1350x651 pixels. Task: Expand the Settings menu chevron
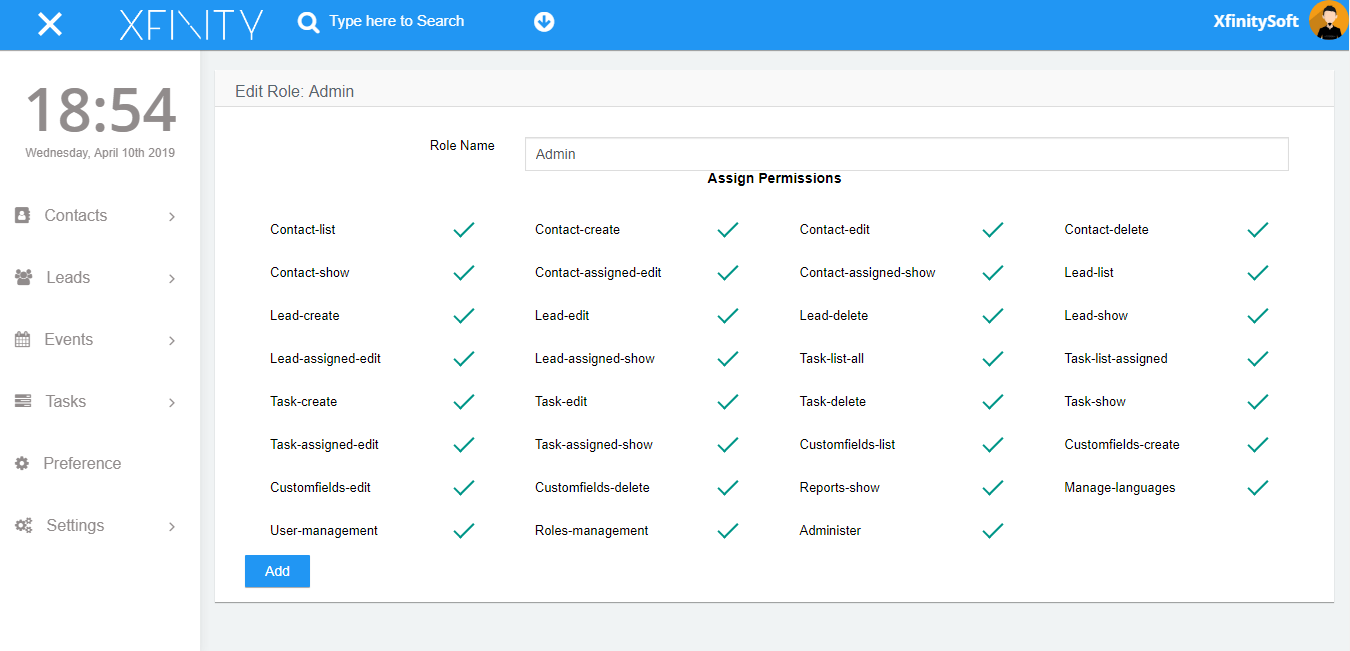click(x=170, y=525)
